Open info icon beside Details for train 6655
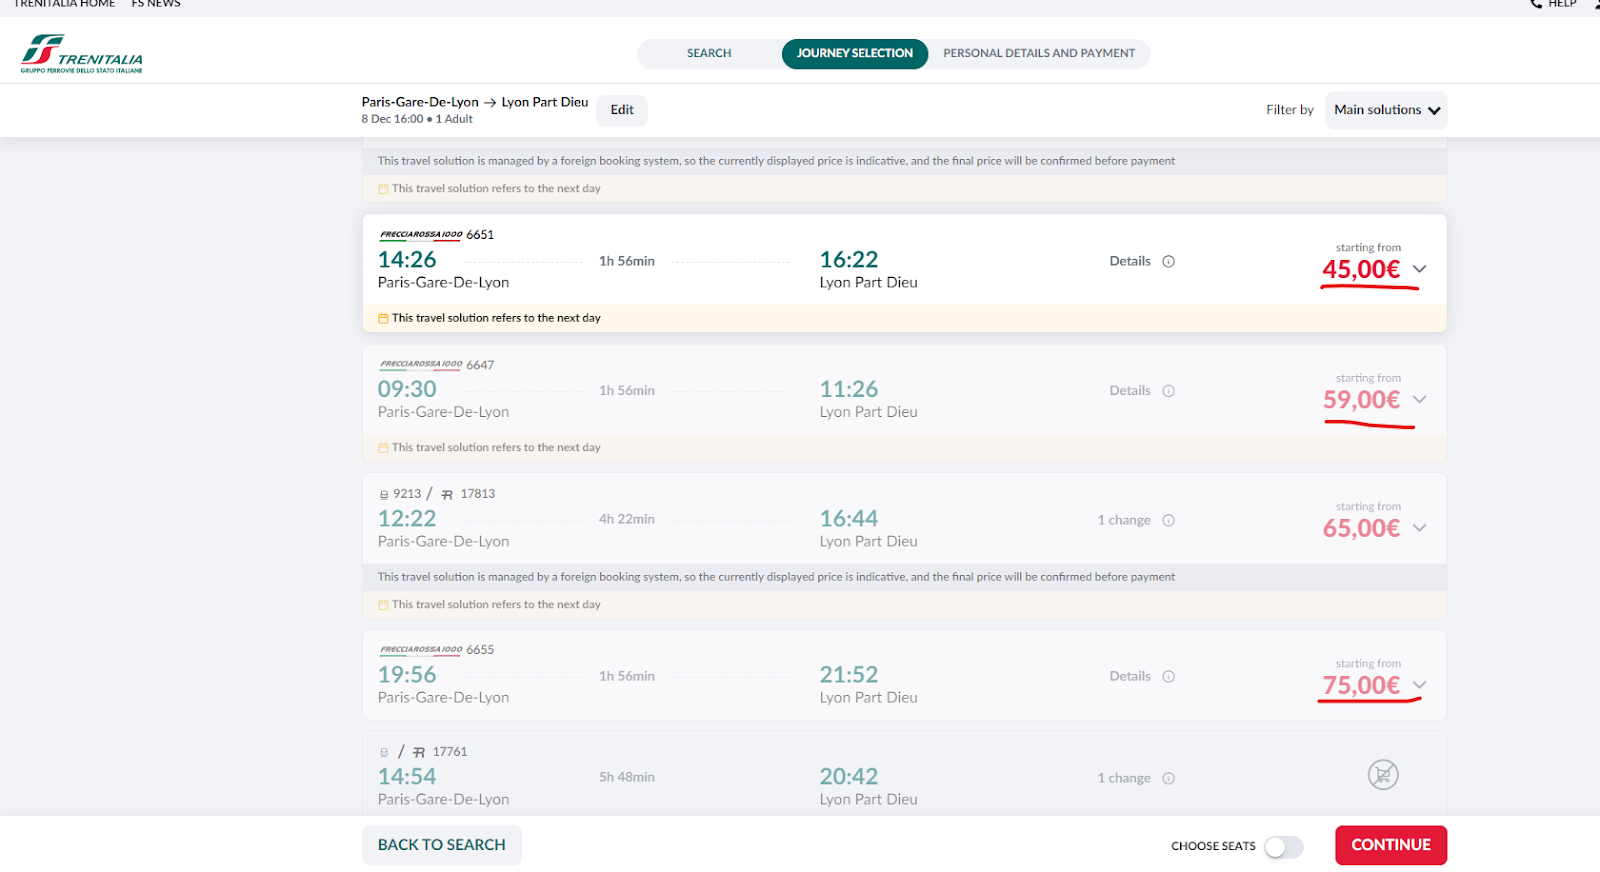Image resolution: width=1600 pixels, height=872 pixels. [1168, 677]
